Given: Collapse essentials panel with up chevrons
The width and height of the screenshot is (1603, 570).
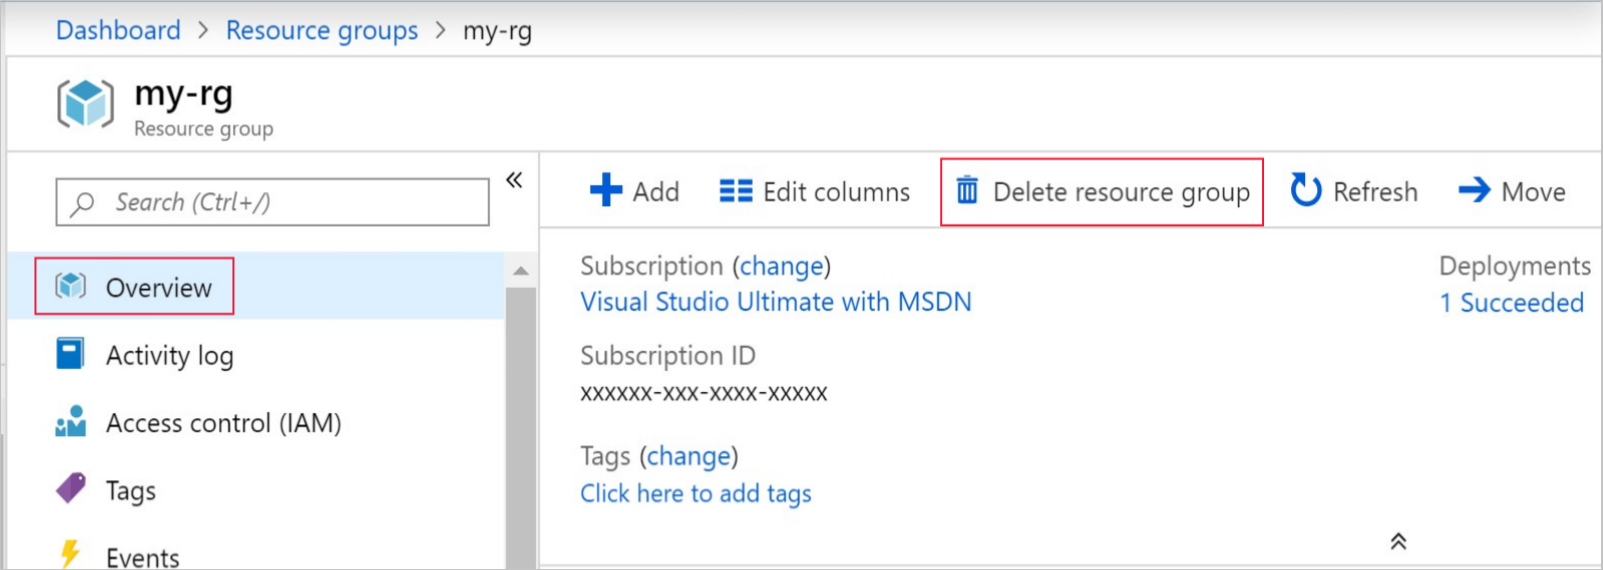Looking at the screenshot, I should [x=1398, y=542].
